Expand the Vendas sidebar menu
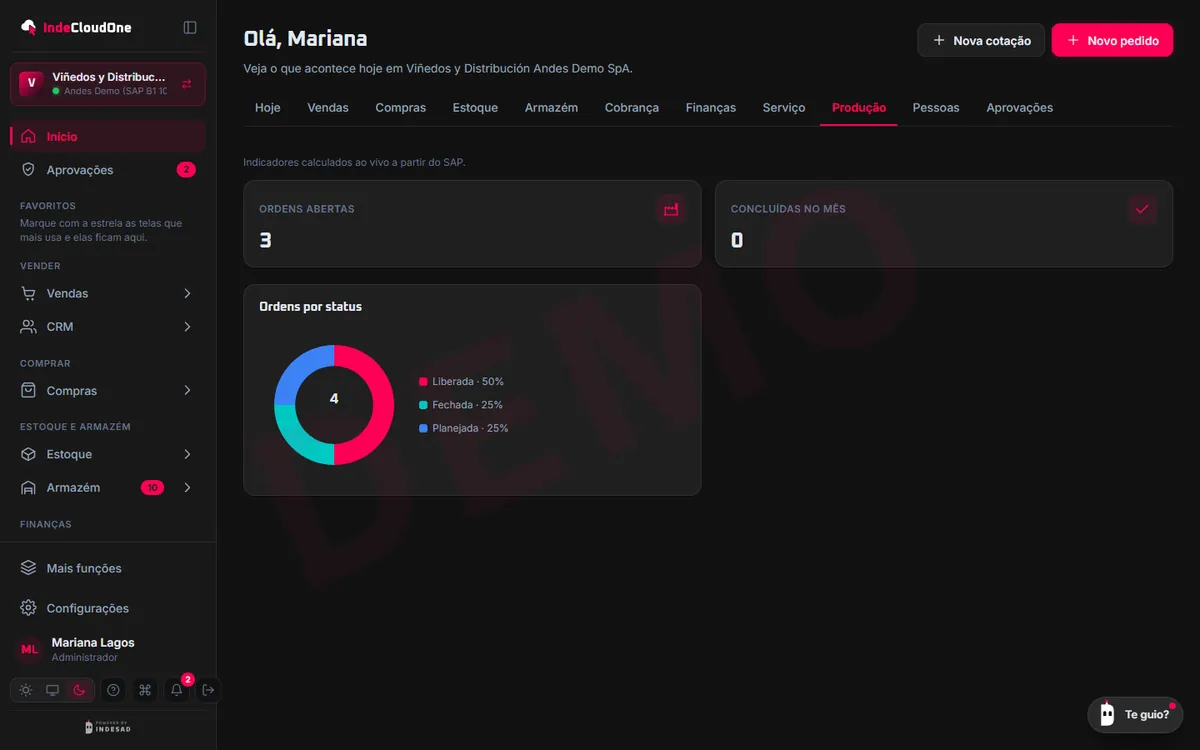This screenshot has height=750, width=1200. 108,293
